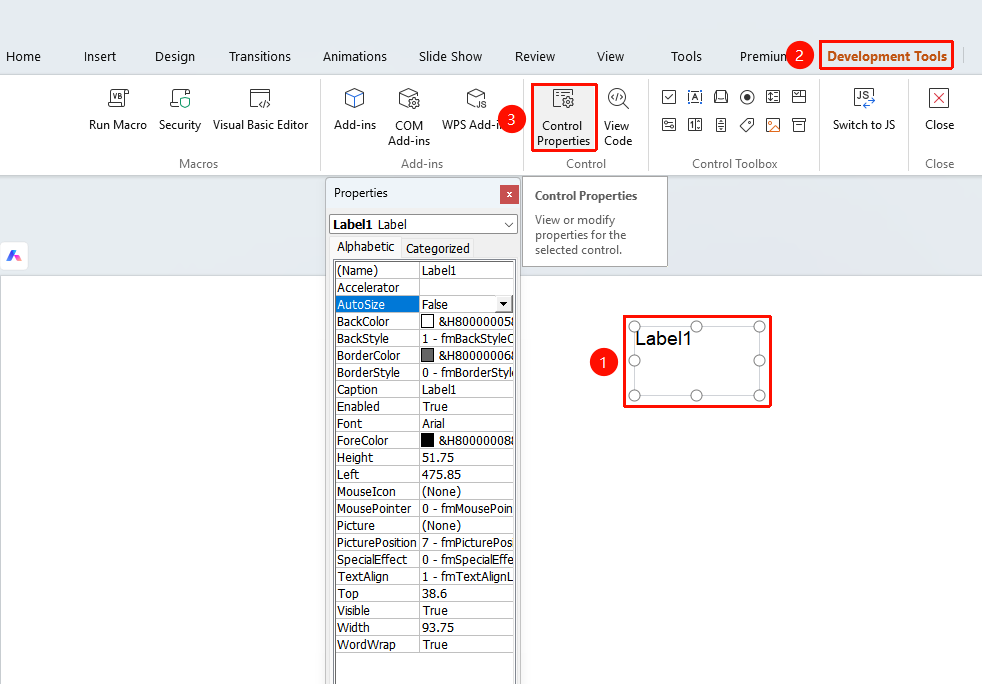The image size is (982, 684).
Task: Go to the Slide Show tab
Action: pyautogui.click(x=450, y=56)
